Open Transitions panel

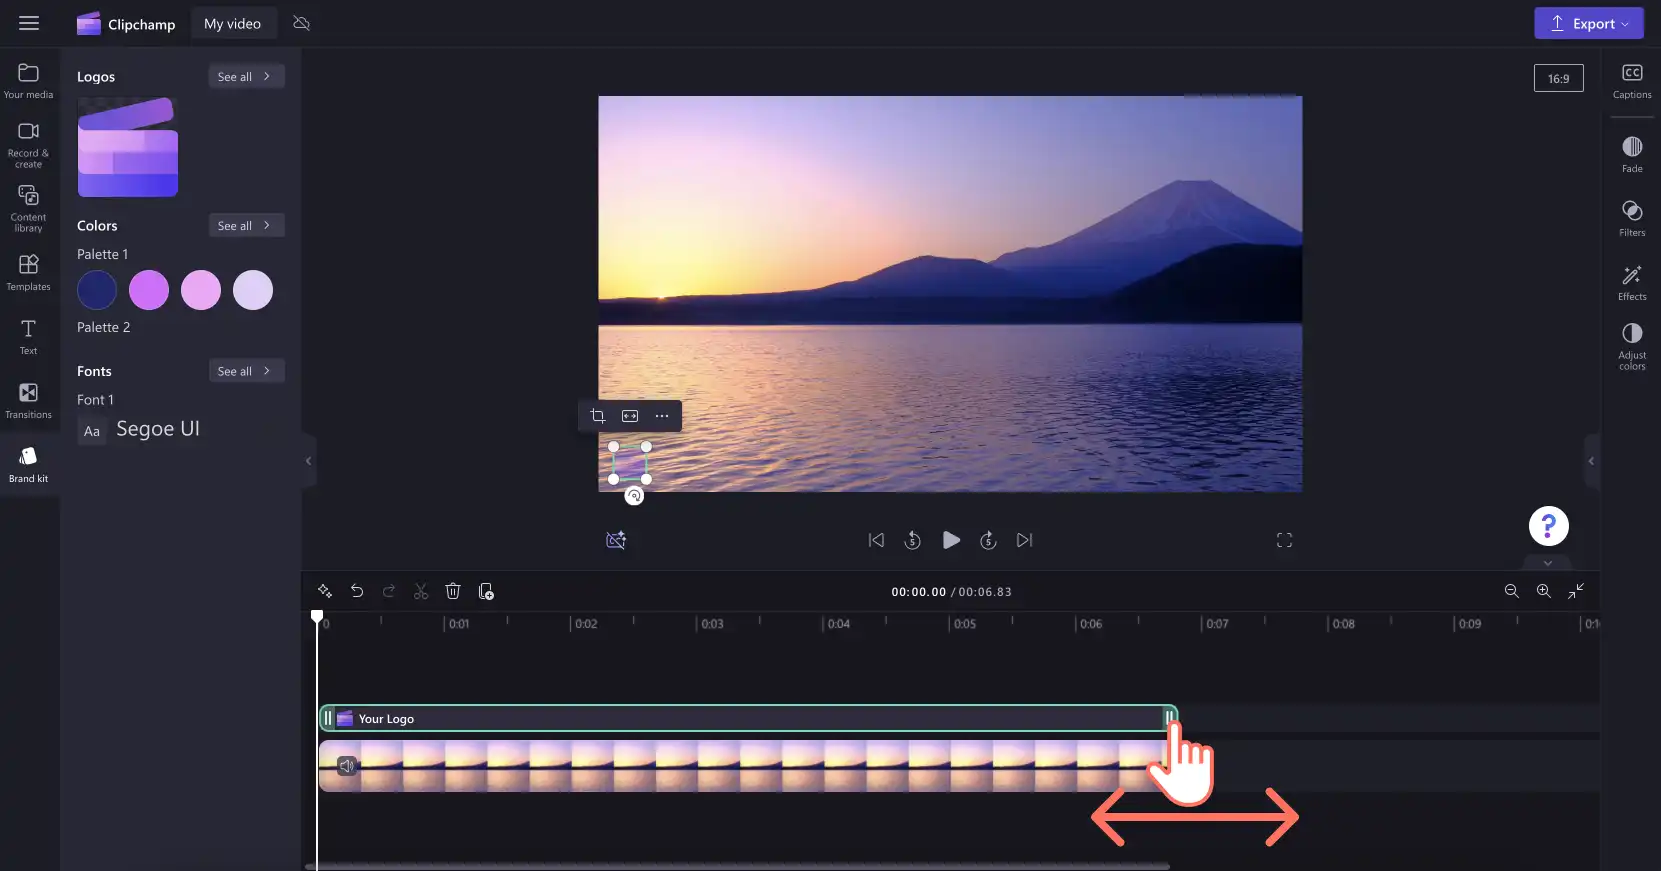click(x=28, y=400)
